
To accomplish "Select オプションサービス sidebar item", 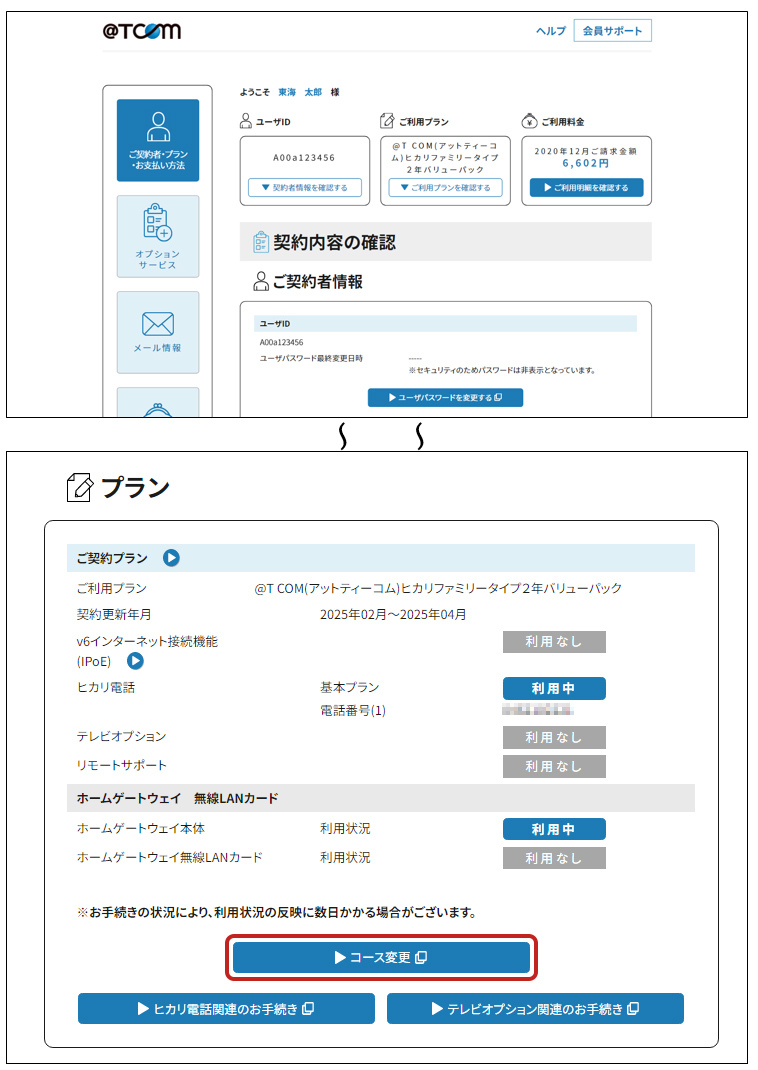I will tap(158, 236).
